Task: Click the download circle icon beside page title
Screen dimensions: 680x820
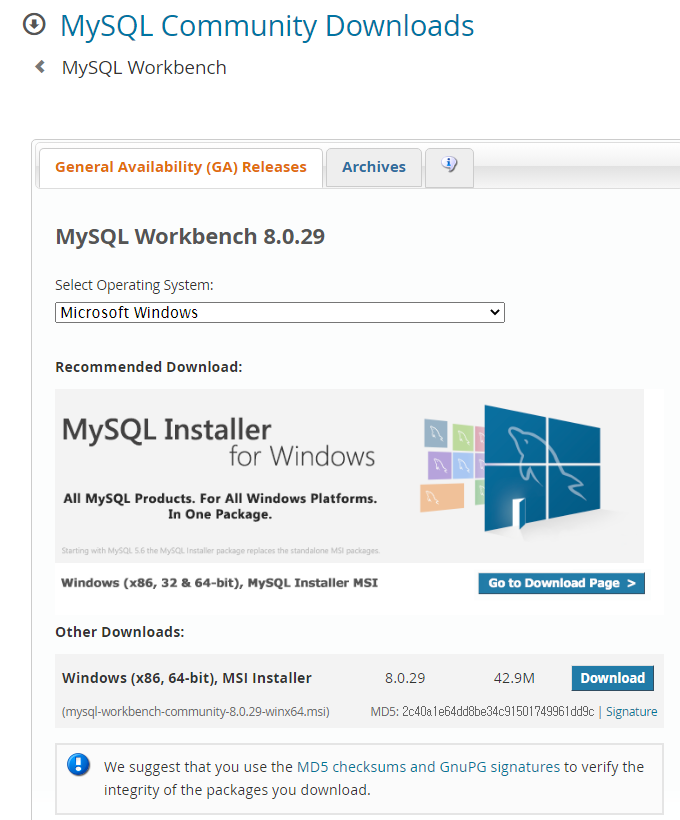Action: [x=34, y=25]
